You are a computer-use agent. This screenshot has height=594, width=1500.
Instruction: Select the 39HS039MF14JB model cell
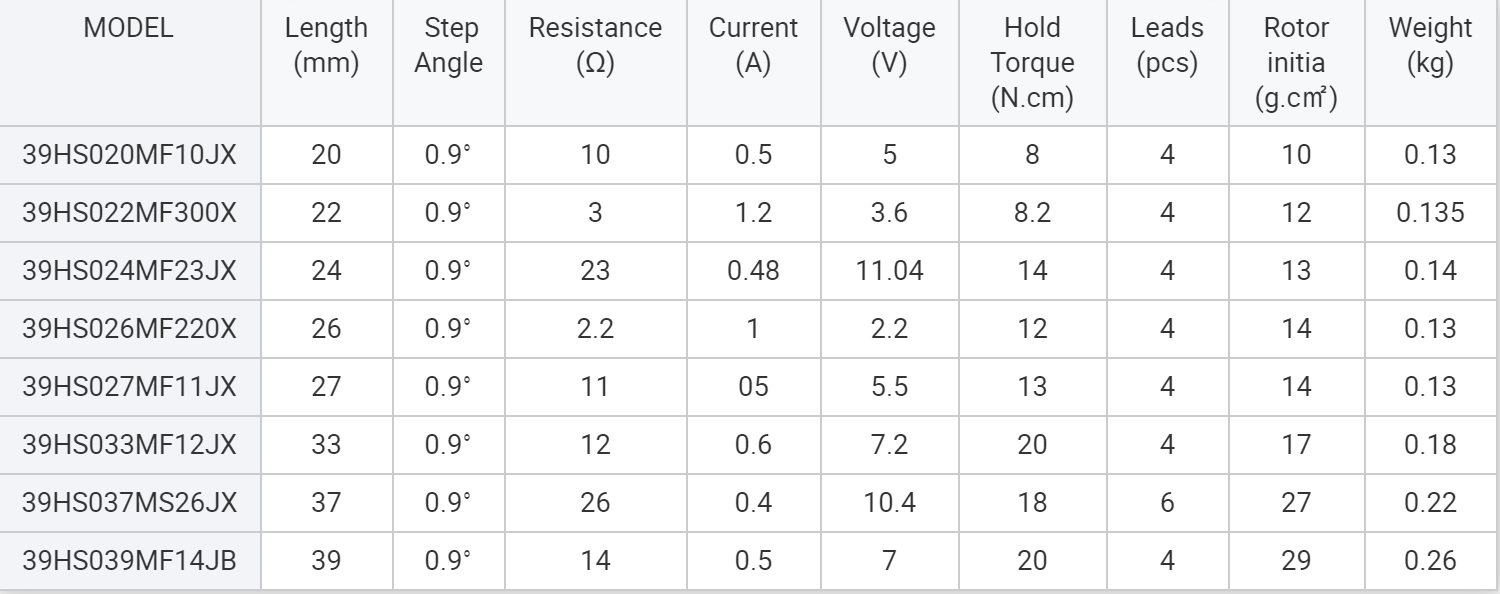coord(128,561)
